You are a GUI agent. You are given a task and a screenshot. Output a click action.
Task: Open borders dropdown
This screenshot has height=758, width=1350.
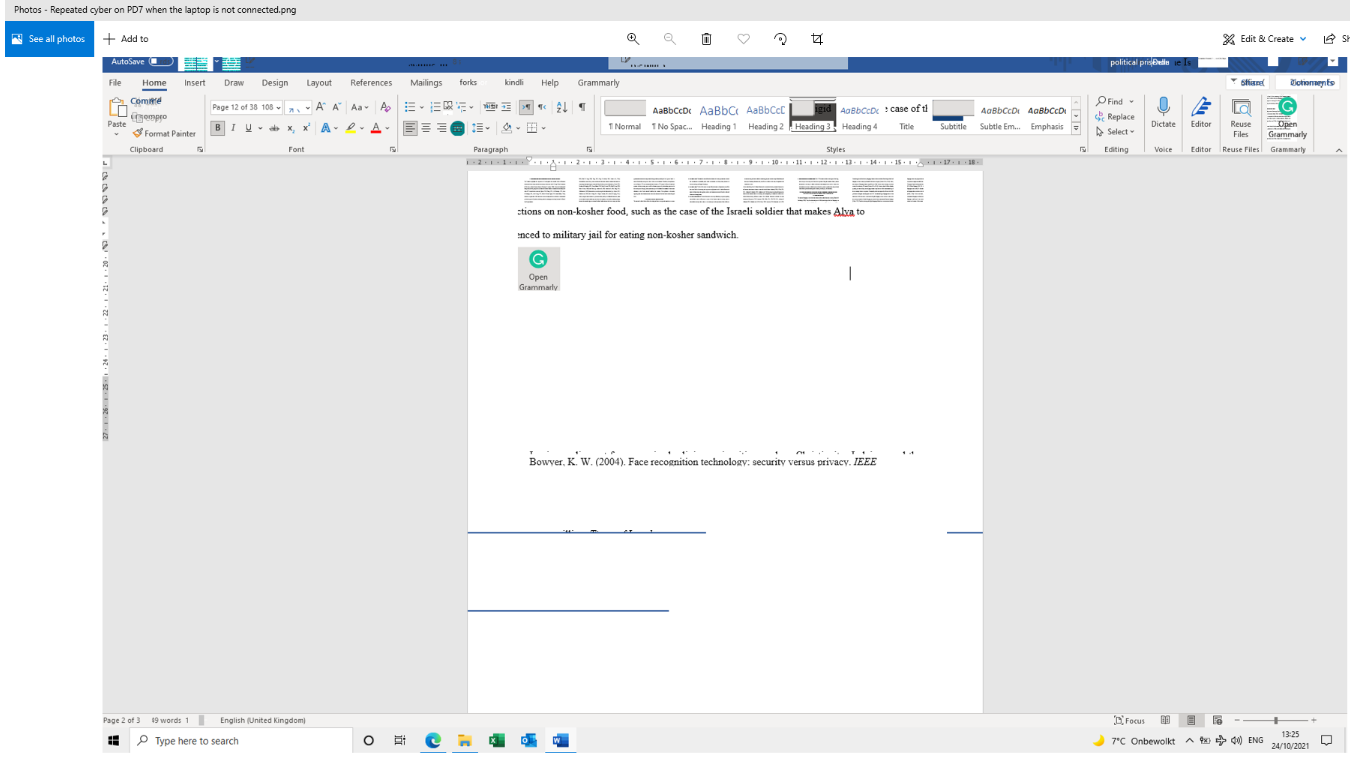(543, 128)
